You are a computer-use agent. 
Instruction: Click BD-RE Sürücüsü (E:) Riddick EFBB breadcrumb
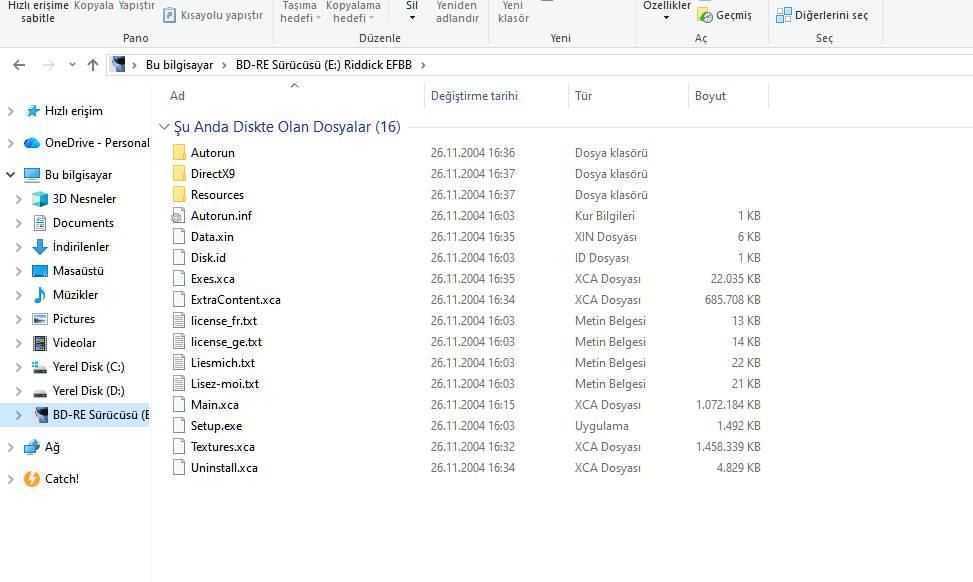pyautogui.click(x=323, y=65)
